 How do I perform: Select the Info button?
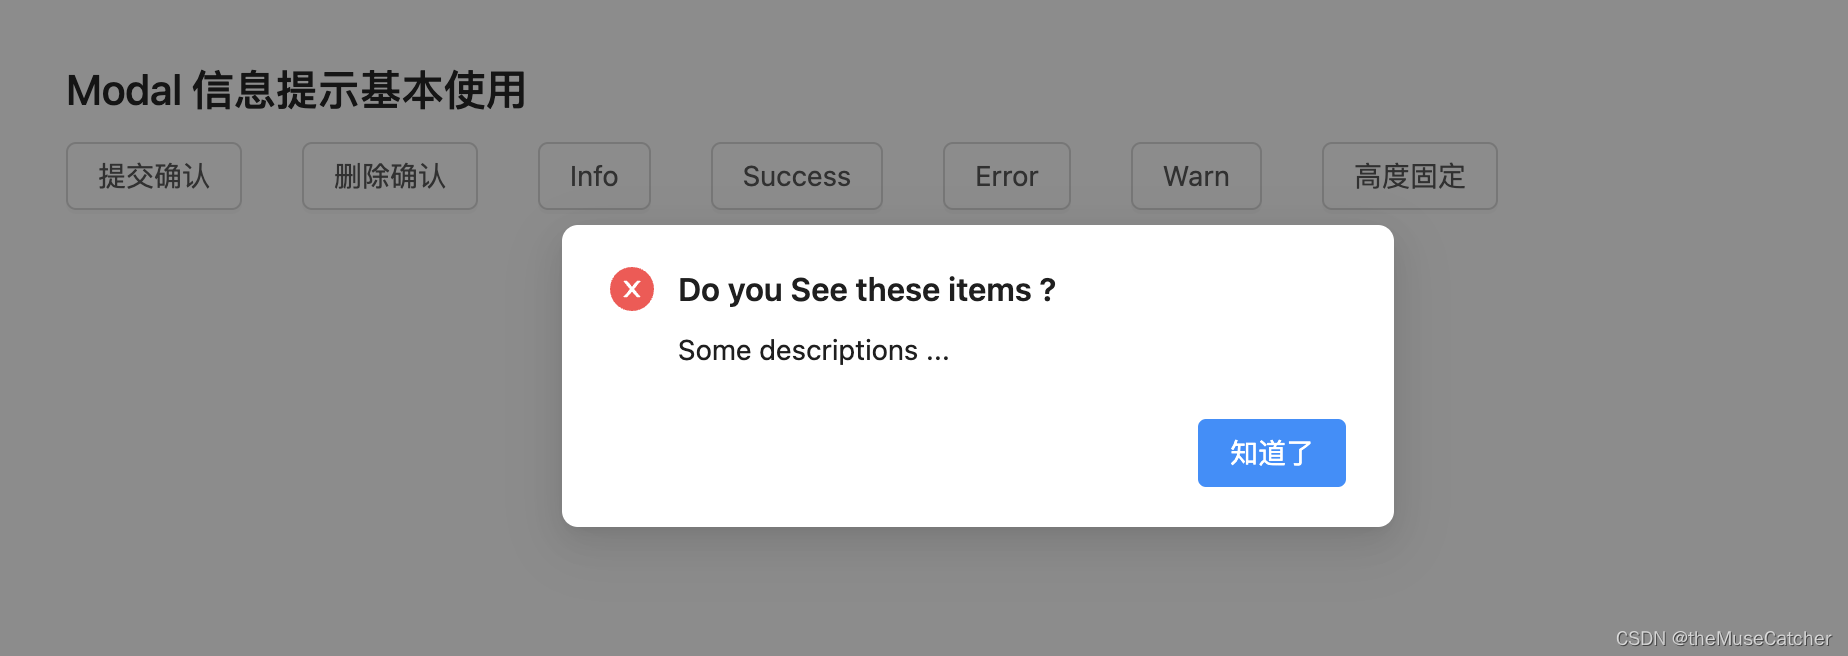[594, 176]
